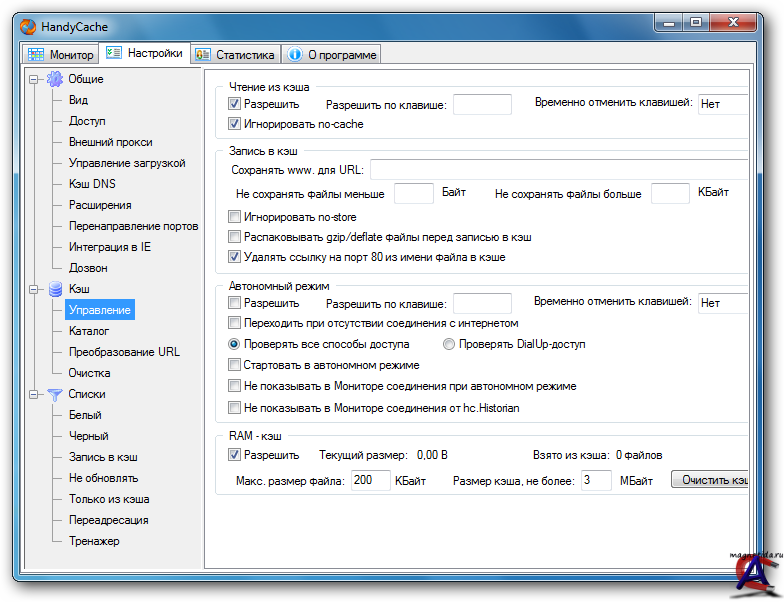This screenshot has height=602, width=784.
Task: Select the Проверять DialUp-доступ radio button
Action: click(x=449, y=344)
